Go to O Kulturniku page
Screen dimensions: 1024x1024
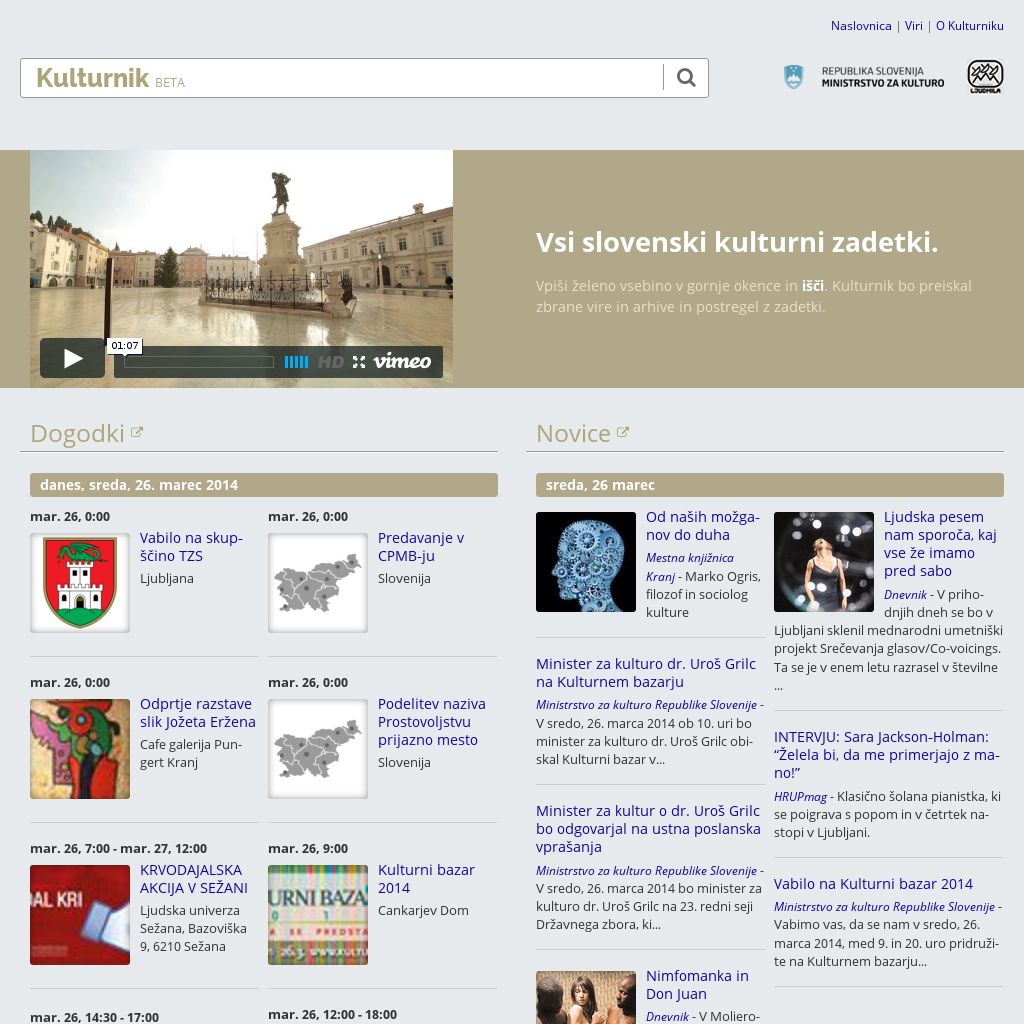pos(969,26)
